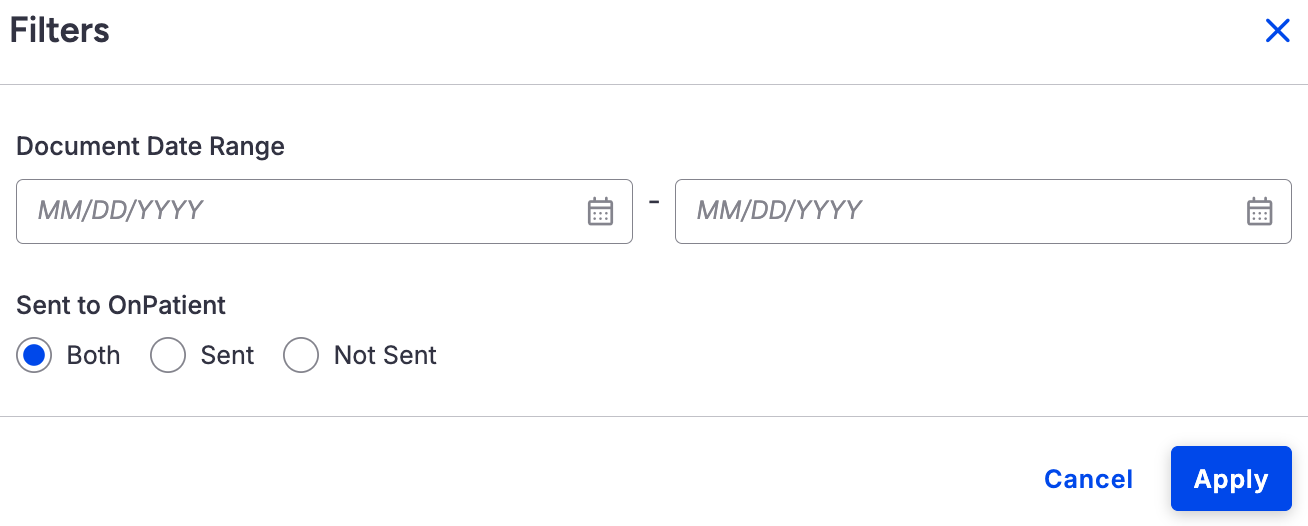The width and height of the screenshot is (1308, 526).
Task: Apply the selected filters
Action: pyautogui.click(x=1231, y=479)
